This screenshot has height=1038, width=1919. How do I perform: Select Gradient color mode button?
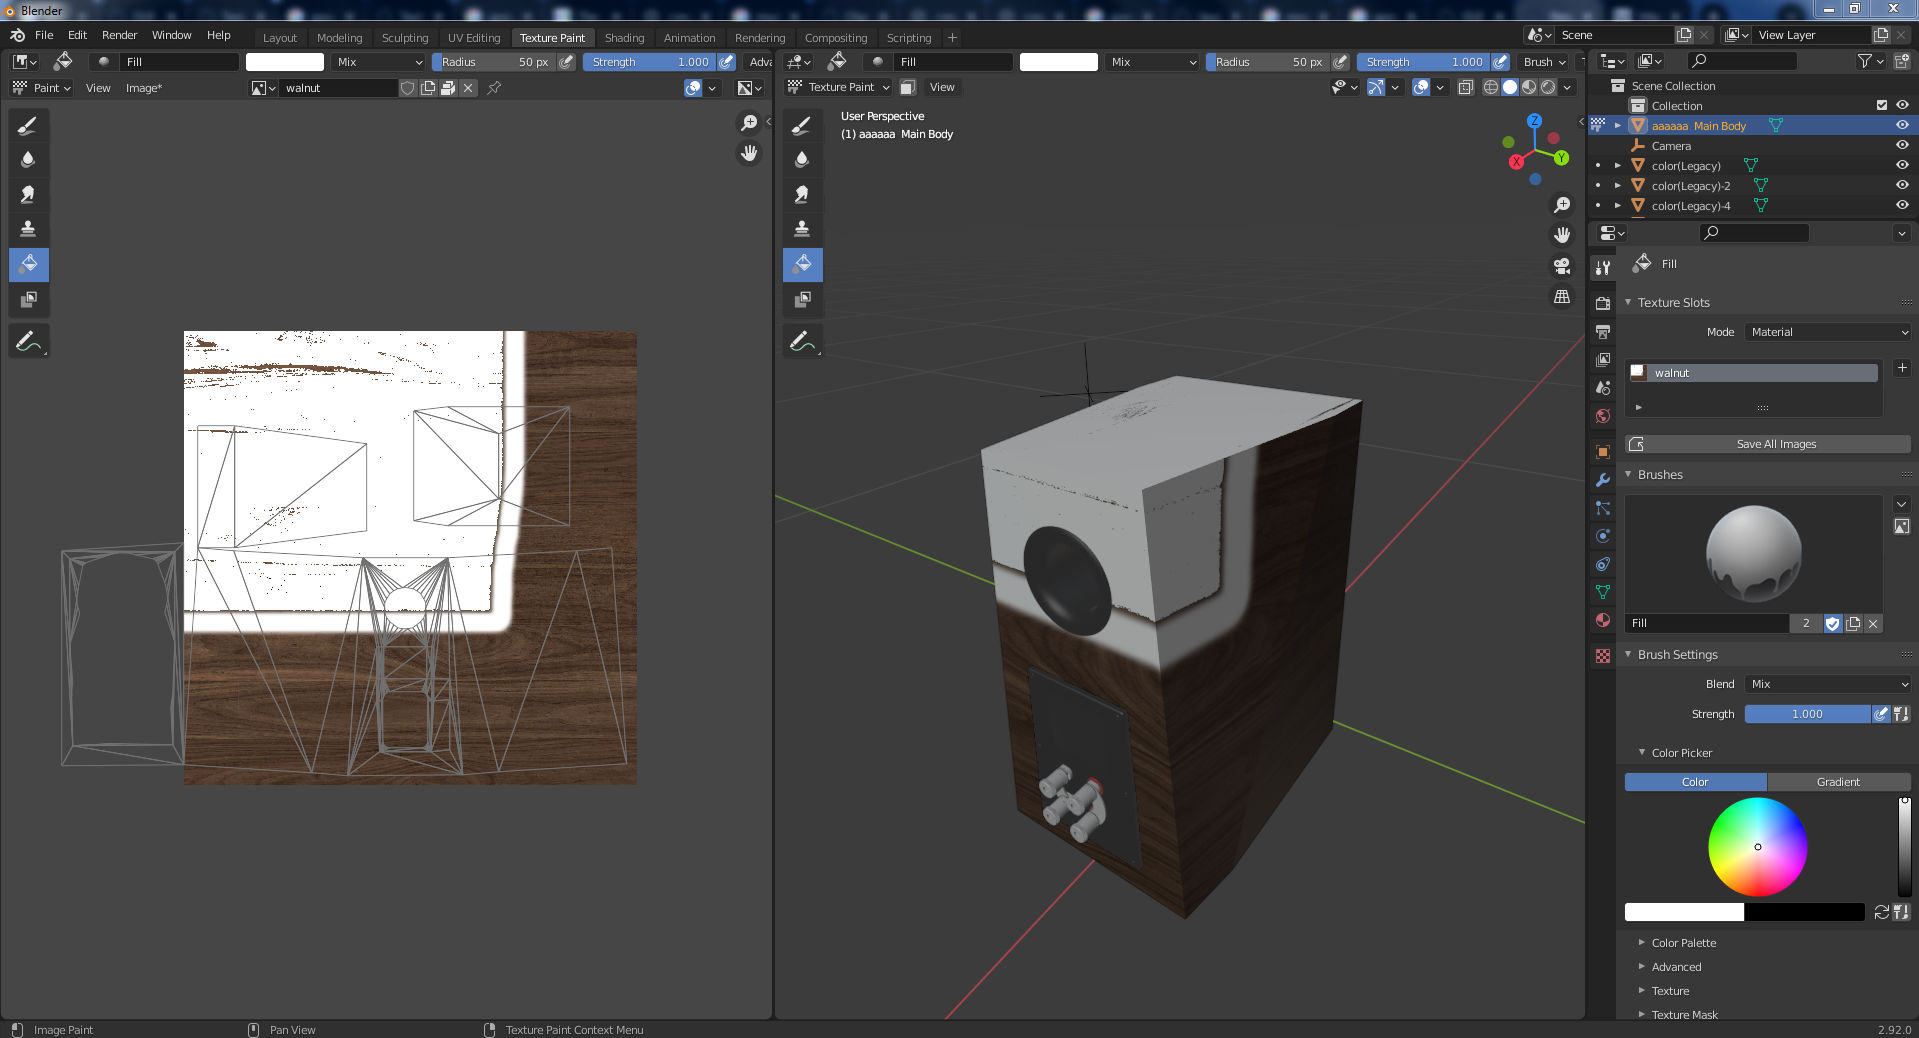1838,782
